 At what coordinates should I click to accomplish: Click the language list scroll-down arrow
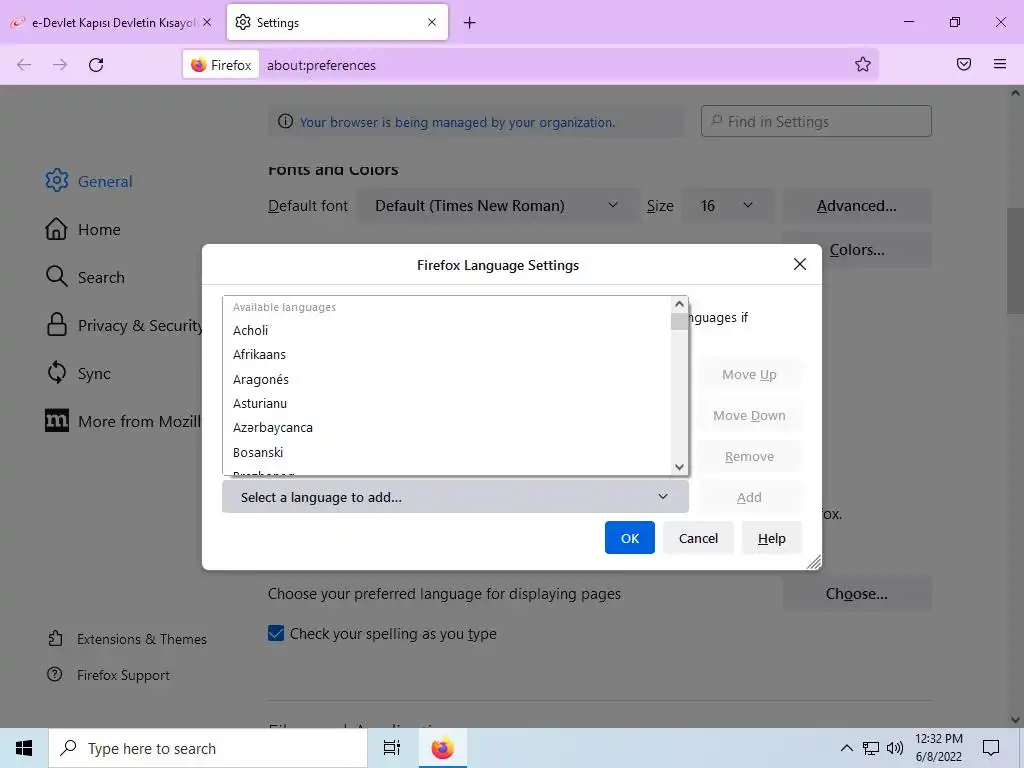[x=679, y=467]
